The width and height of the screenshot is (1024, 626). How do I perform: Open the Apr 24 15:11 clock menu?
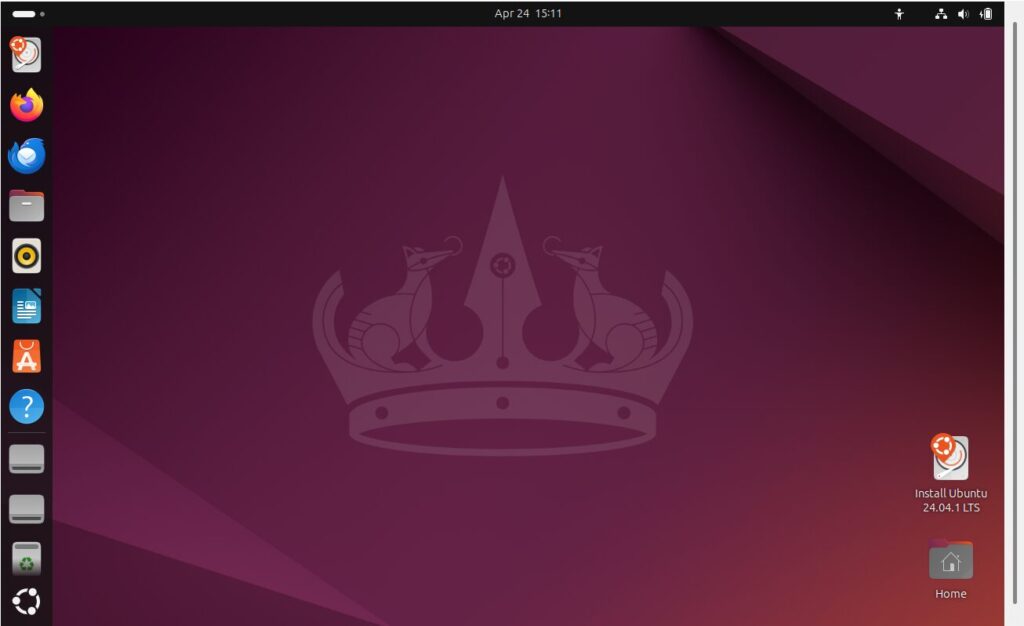528,14
